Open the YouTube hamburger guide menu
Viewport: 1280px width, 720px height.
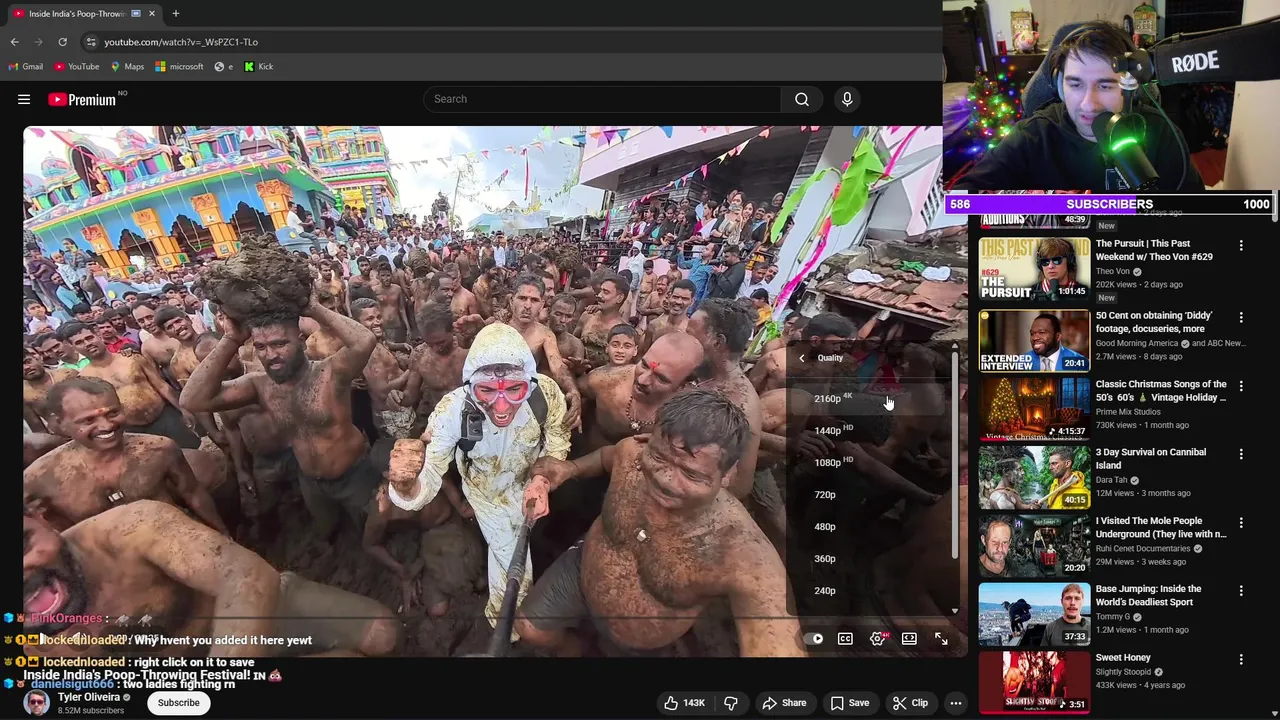(x=24, y=99)
